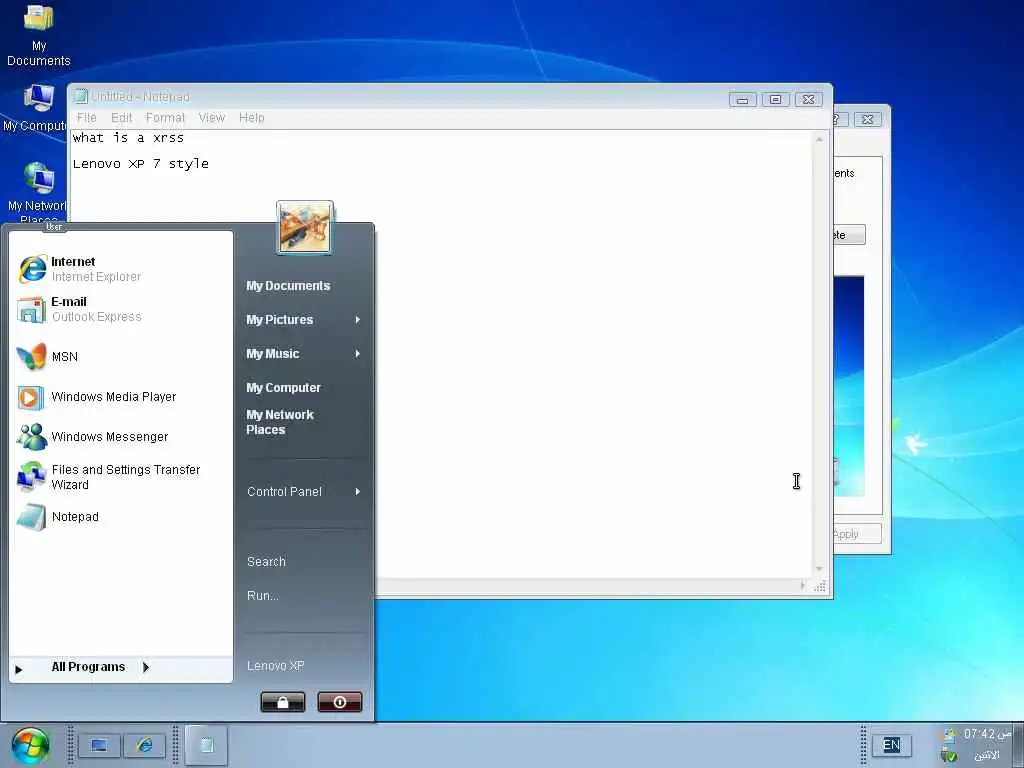The width and height of the screenshot is (1024, 768).
Task: Open My Network Places in Start menu
Action: point(280,422)
